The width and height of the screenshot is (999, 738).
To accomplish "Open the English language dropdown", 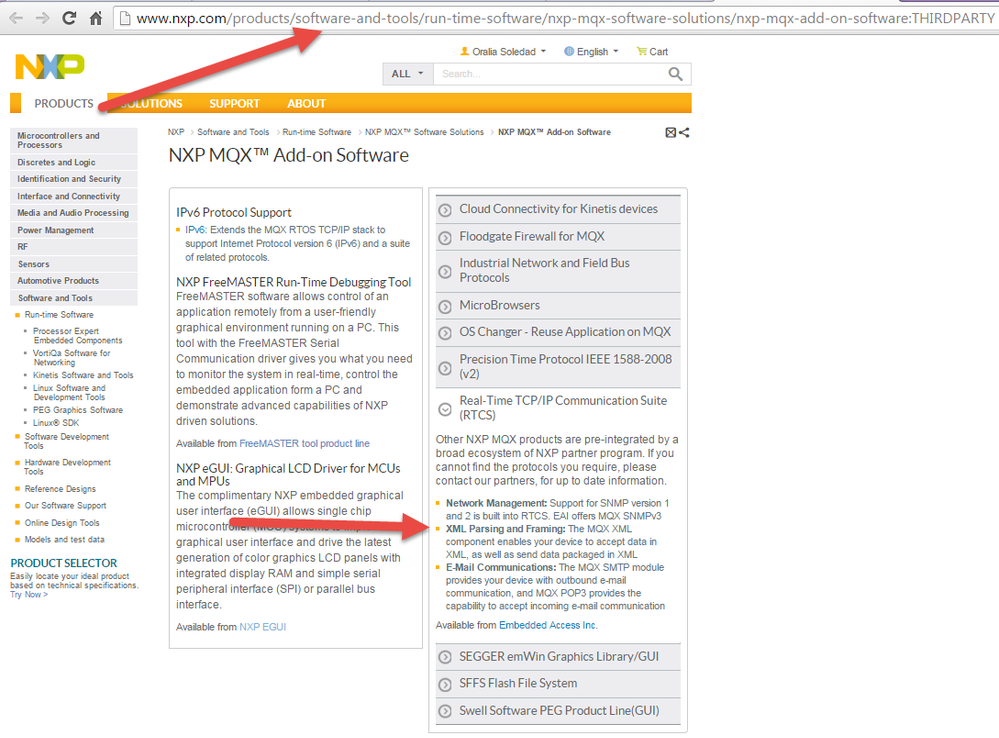I will [x=591, y=52].
